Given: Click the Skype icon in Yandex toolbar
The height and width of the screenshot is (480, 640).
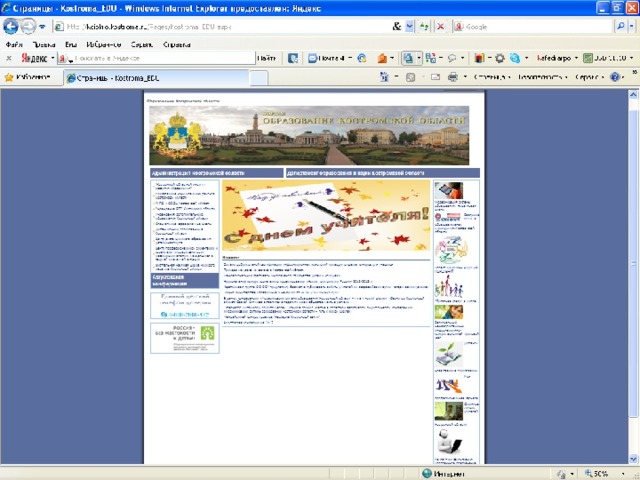Looking at the screenshot, I should [515, 58].
